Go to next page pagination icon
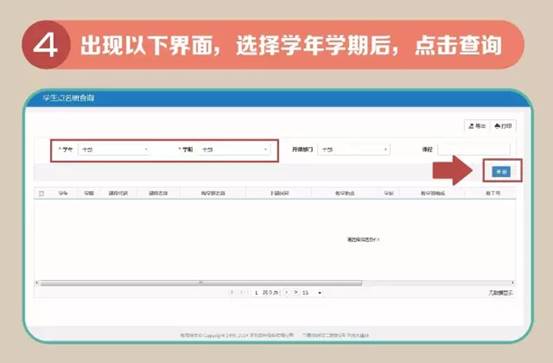The image size is (553, 363). pyautogui.click(x=286, y=292)
